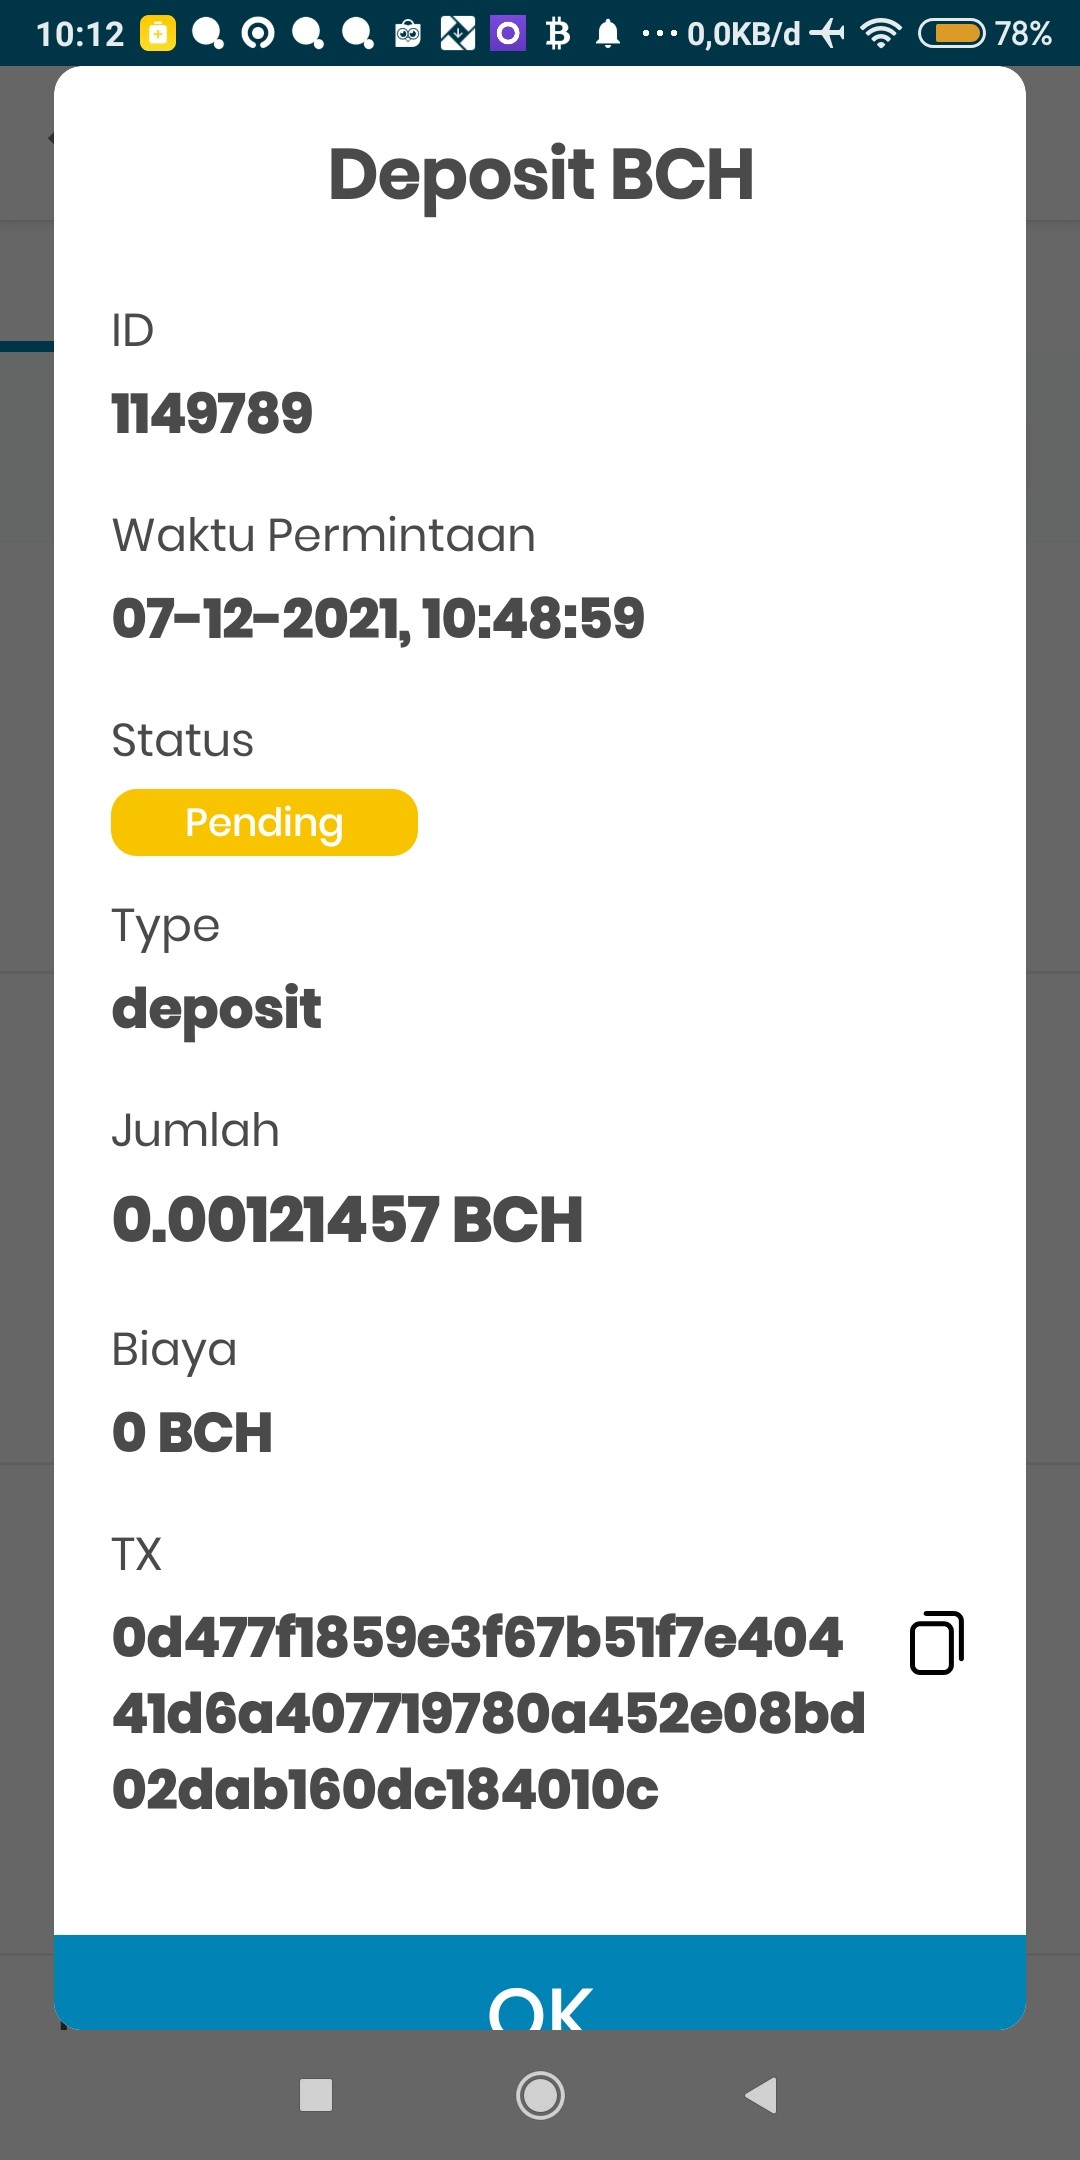Tap the purple circle app notification icon
This screenshot has width=1080, height=2160.
[x=508, y=34]
